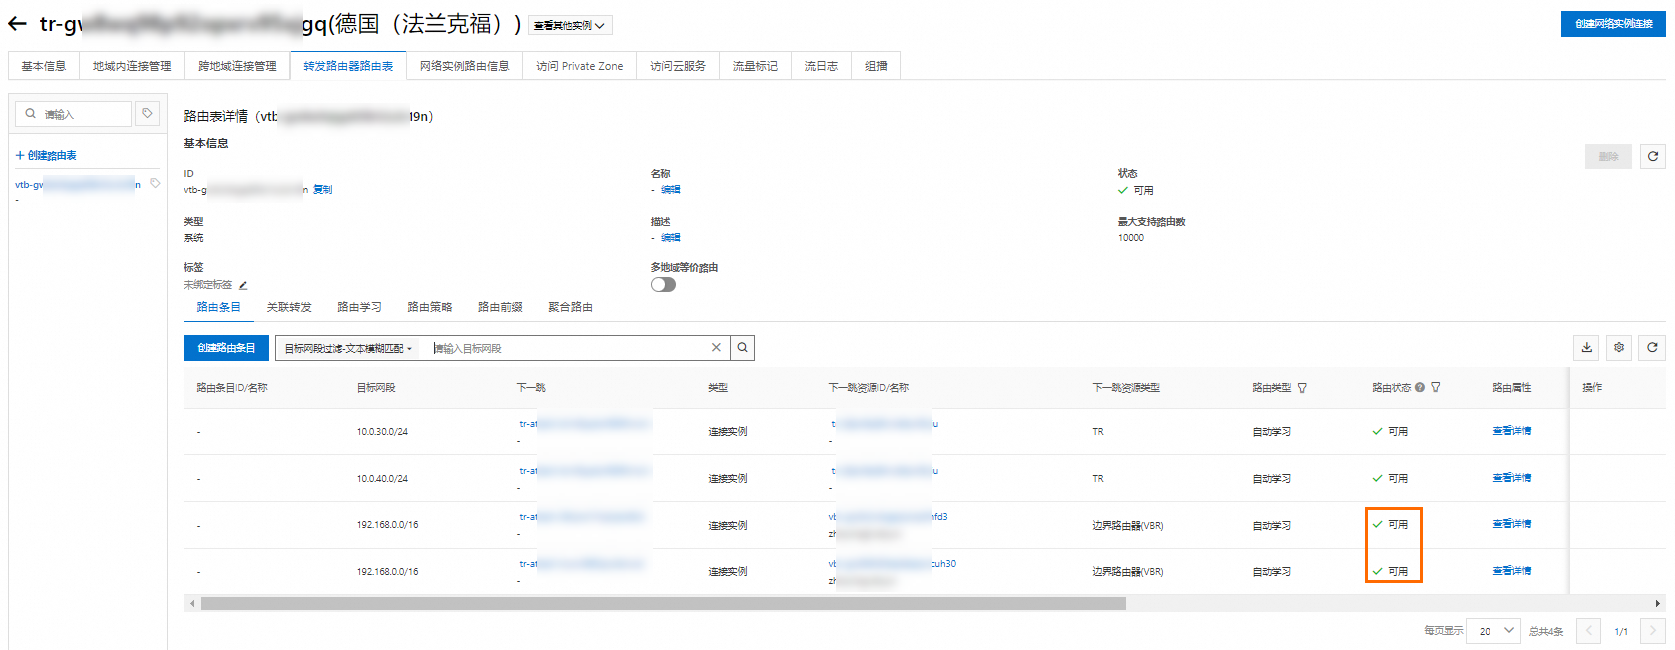Click 查看详情 for the 10.0.40.0/24 route
Viewport: 1675px width, 650px height.
click(1511, 478)
